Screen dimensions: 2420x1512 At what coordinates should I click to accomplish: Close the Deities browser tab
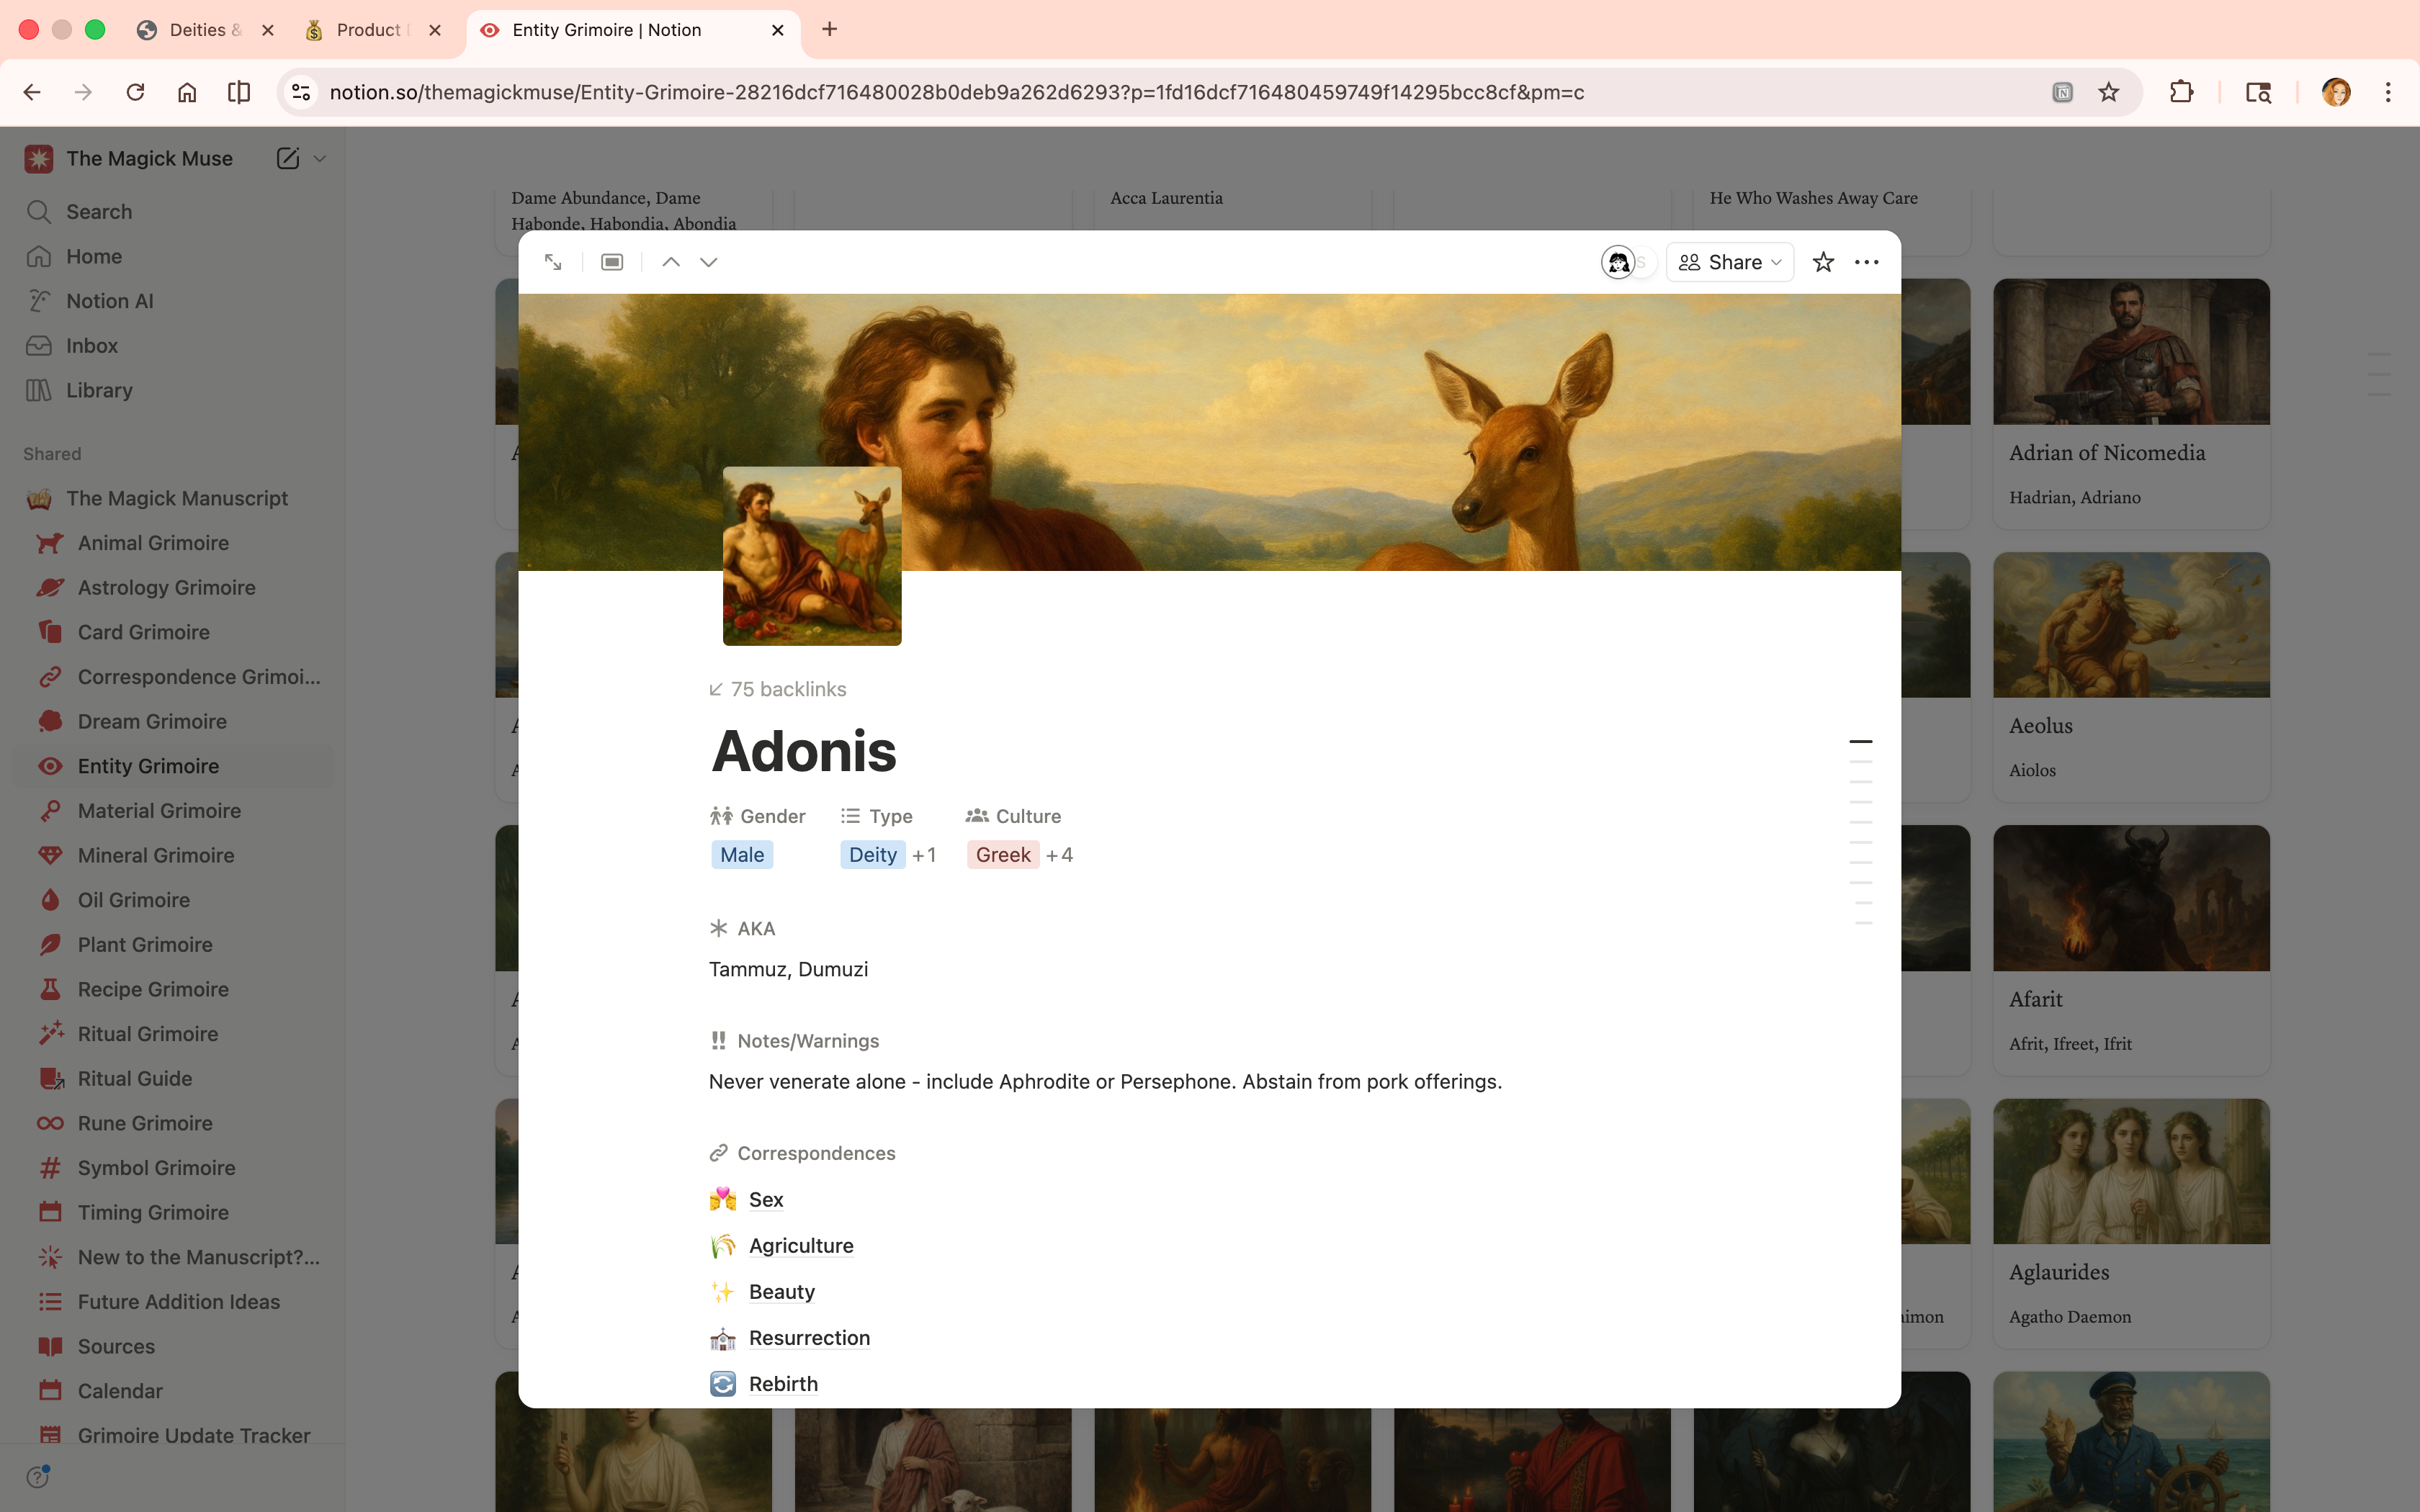click(267, 30)
